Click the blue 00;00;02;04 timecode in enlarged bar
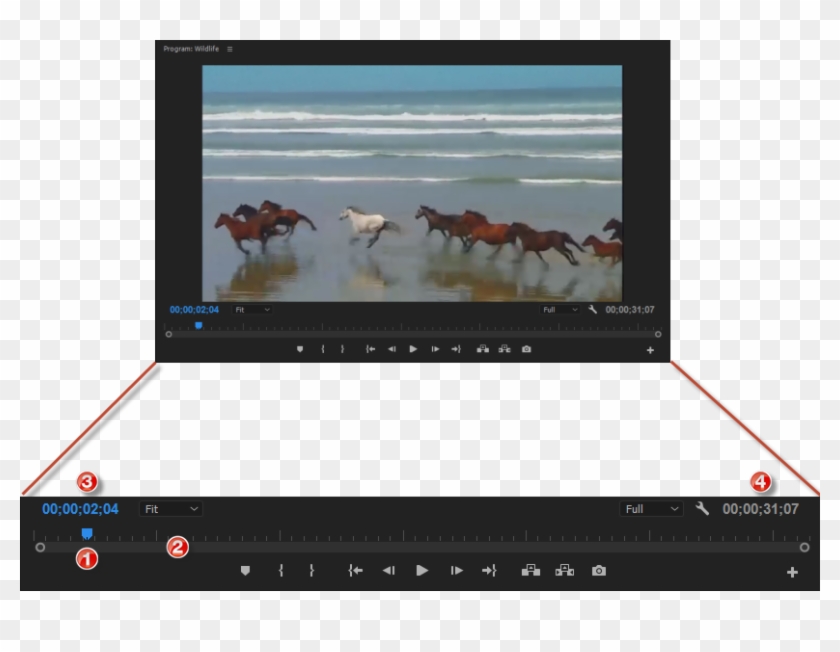This screenshot has height=652, width=840. 80,509
